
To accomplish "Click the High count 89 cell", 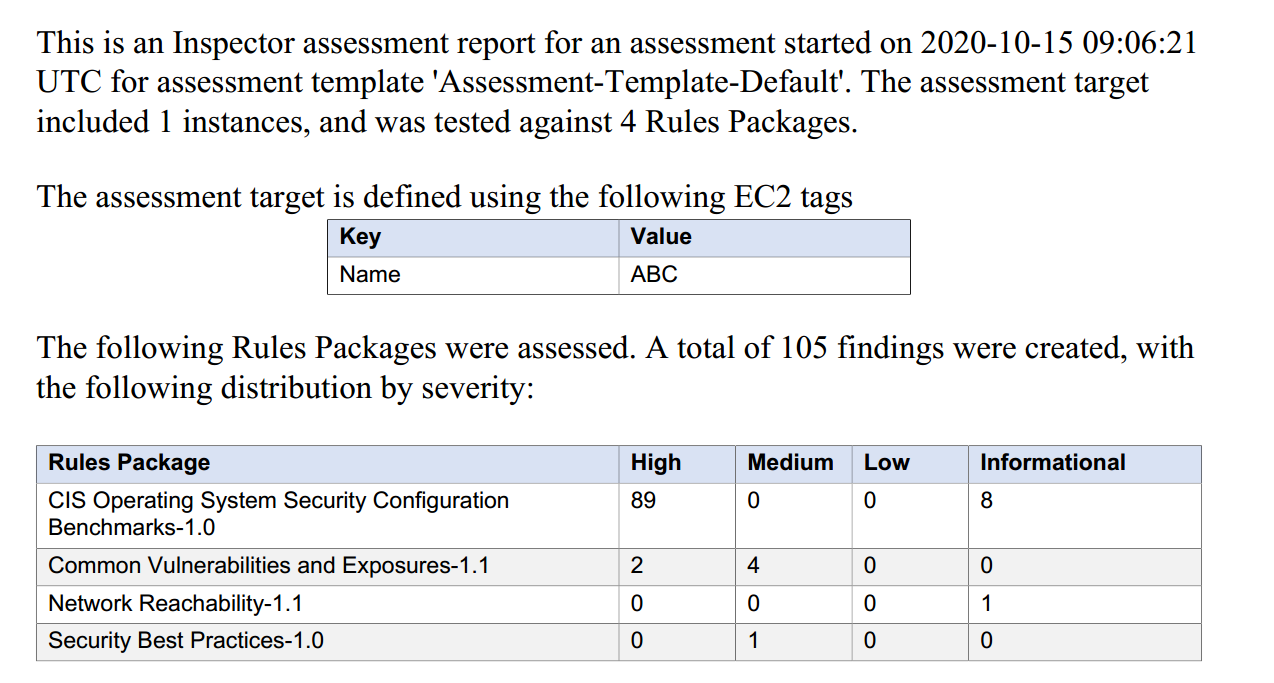I will tap(644, 501).
